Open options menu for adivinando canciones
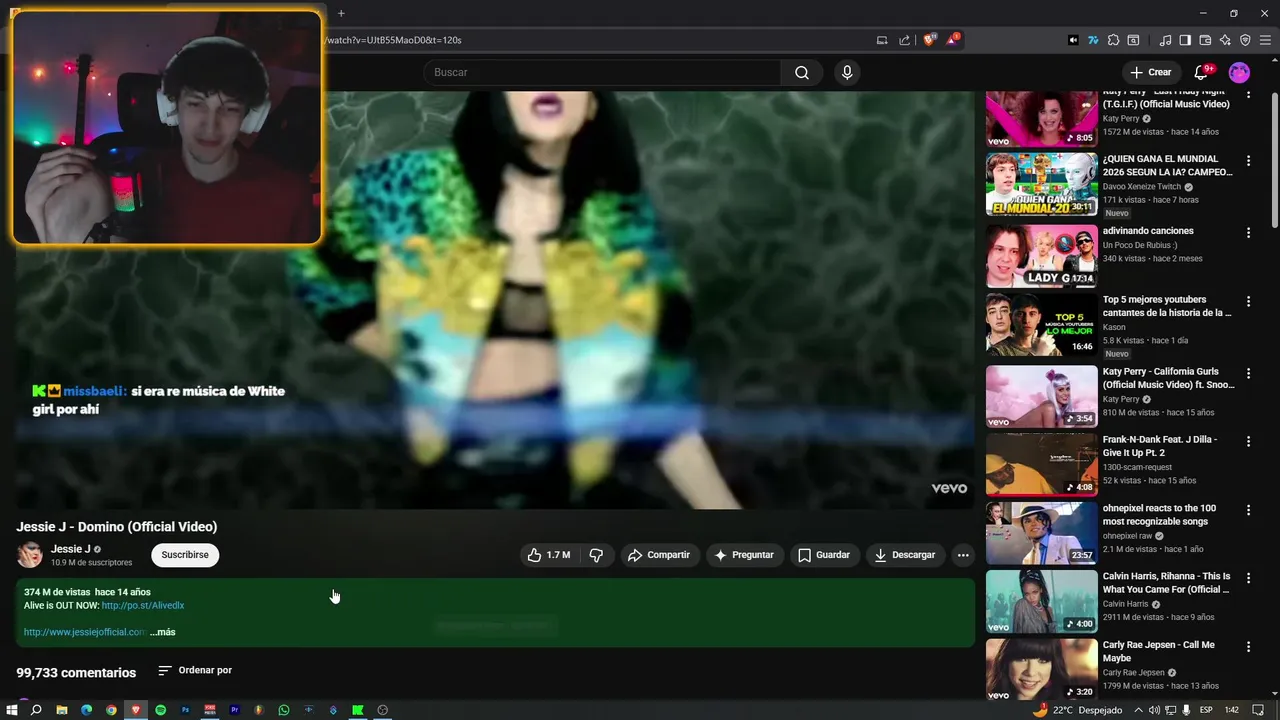The image size is (1280, 720). point(1248,233)
